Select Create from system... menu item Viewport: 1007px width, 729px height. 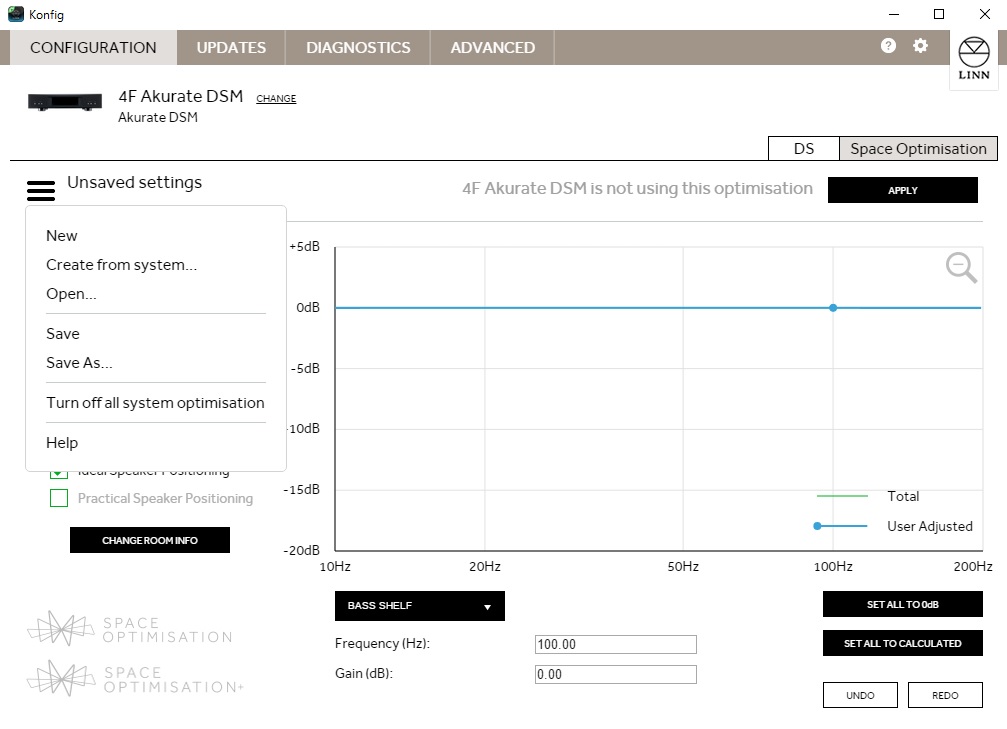(x=121, y=265)
